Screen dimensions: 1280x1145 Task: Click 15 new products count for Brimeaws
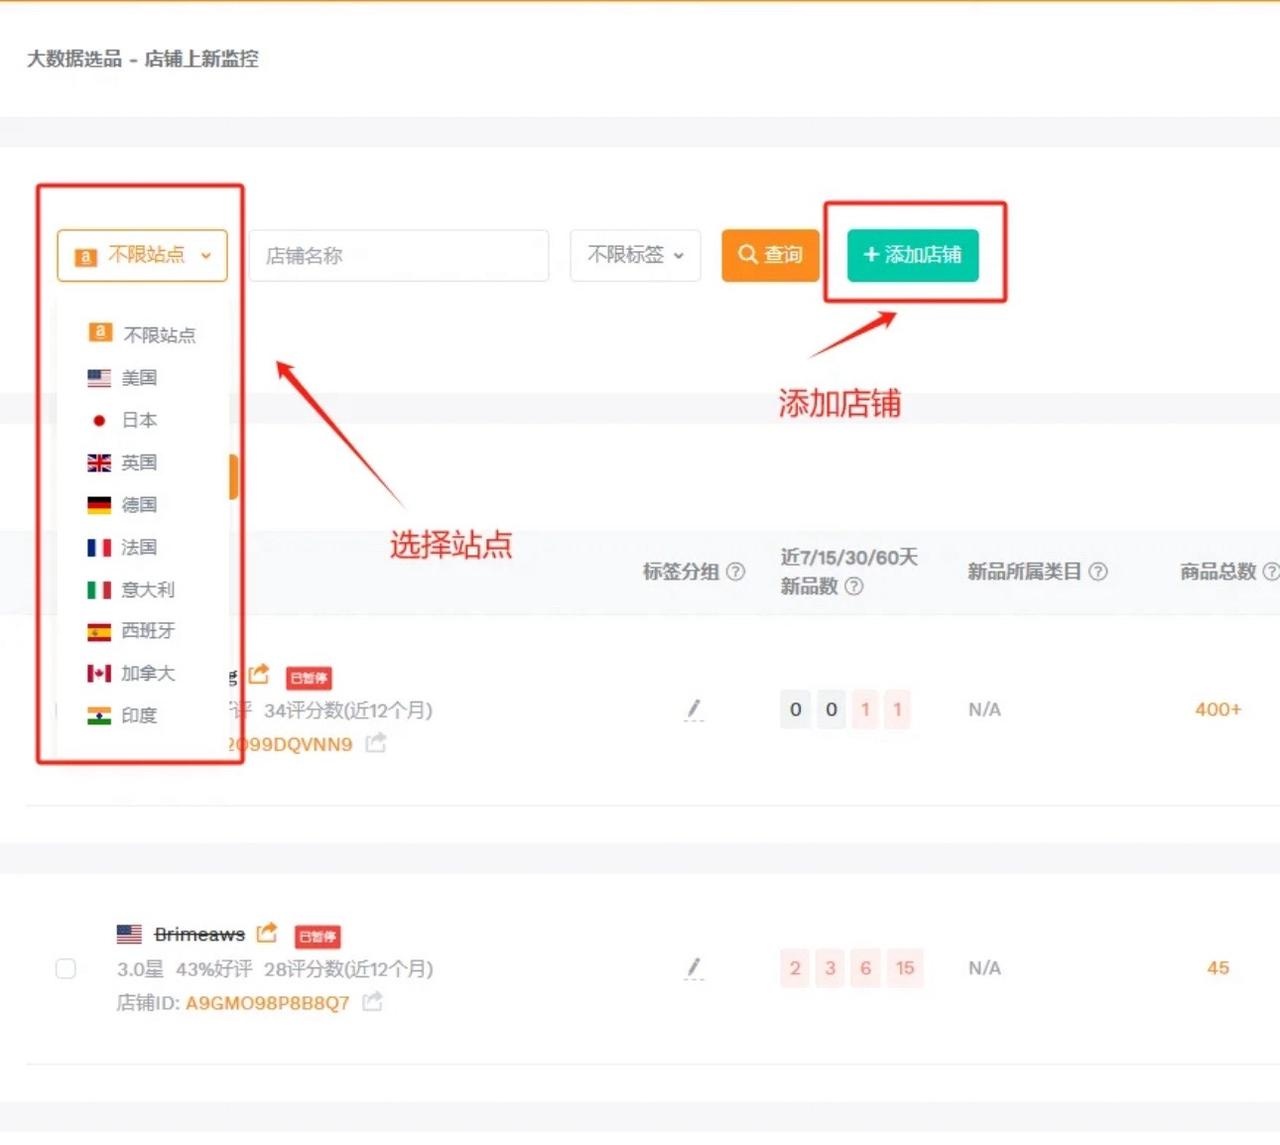tap(905, 968)
